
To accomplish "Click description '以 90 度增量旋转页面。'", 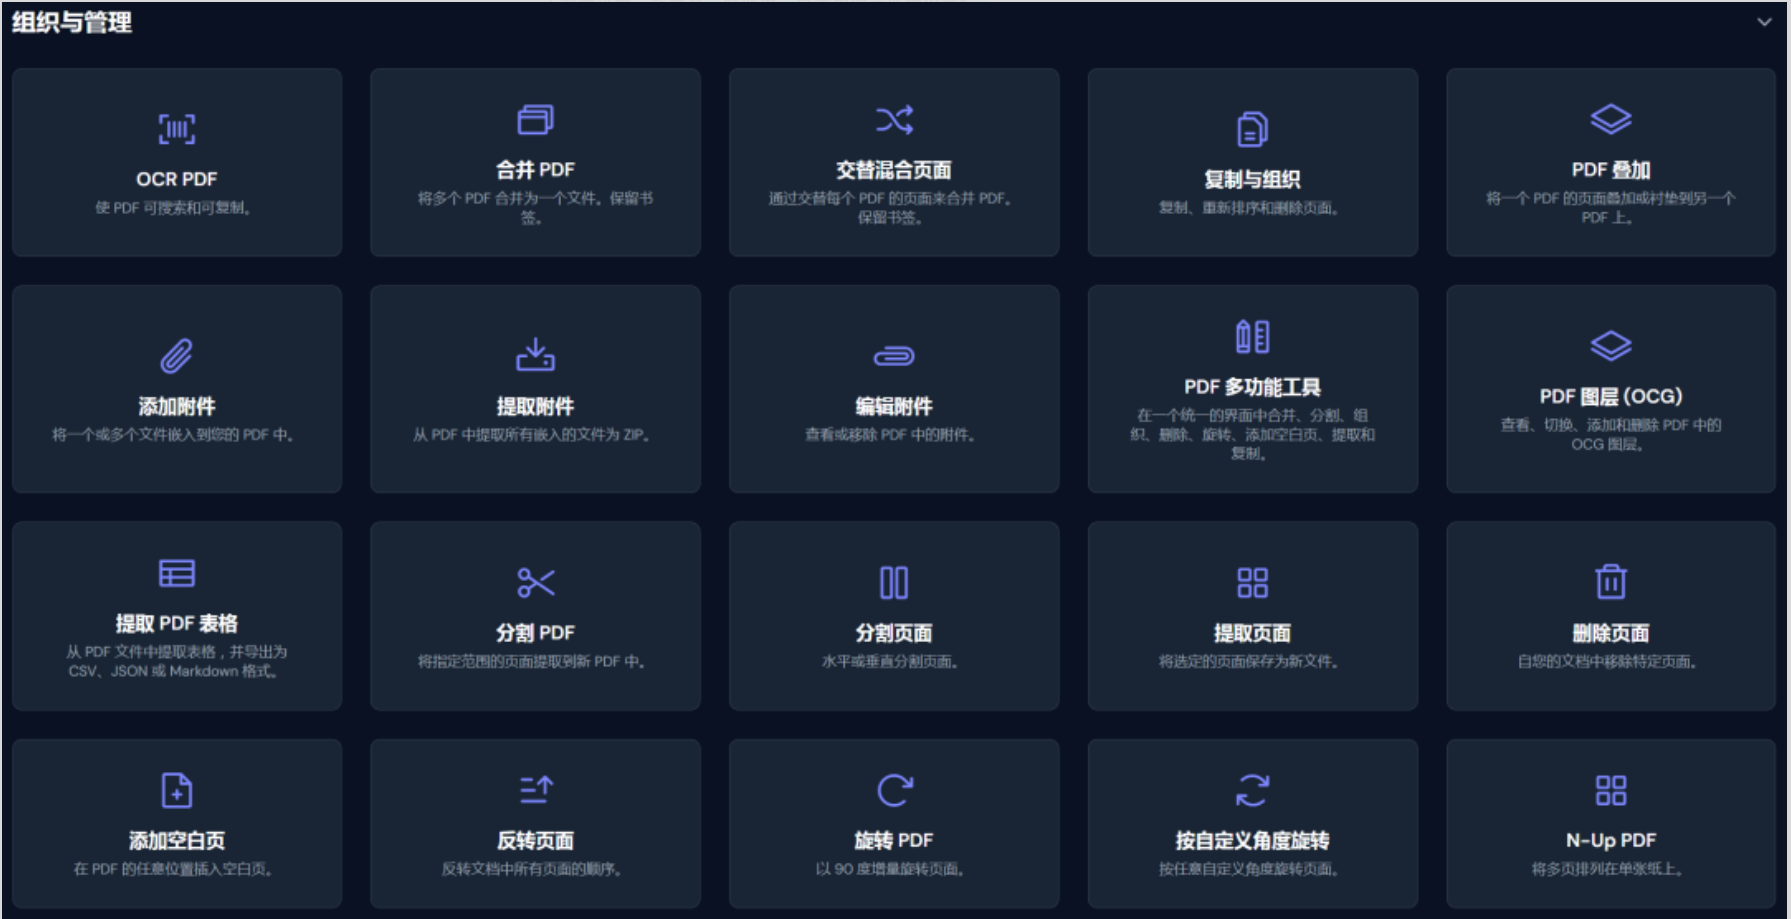I will click(890, 869).
